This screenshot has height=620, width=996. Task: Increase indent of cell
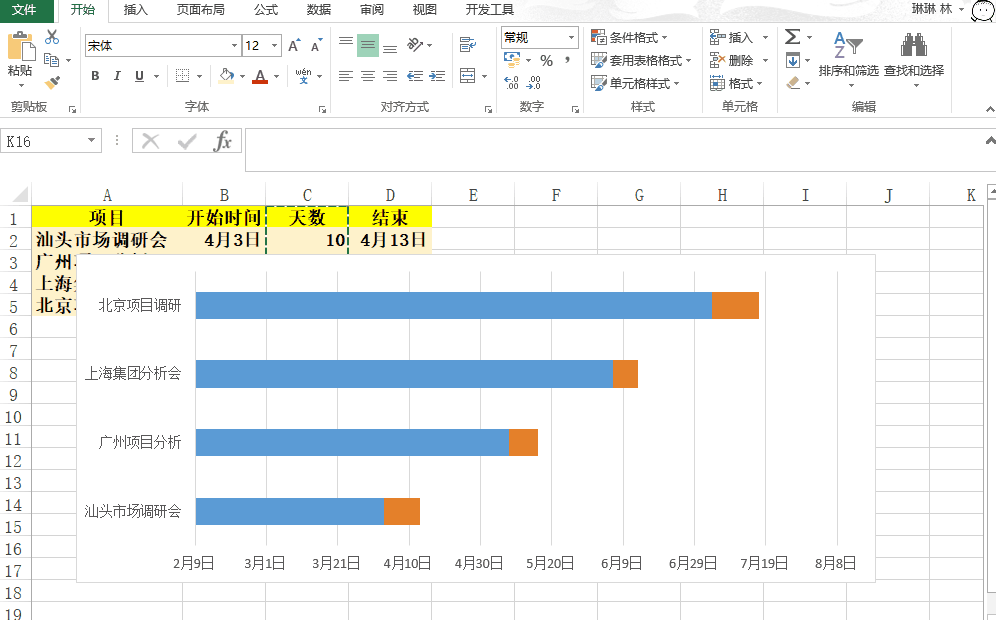437,76
